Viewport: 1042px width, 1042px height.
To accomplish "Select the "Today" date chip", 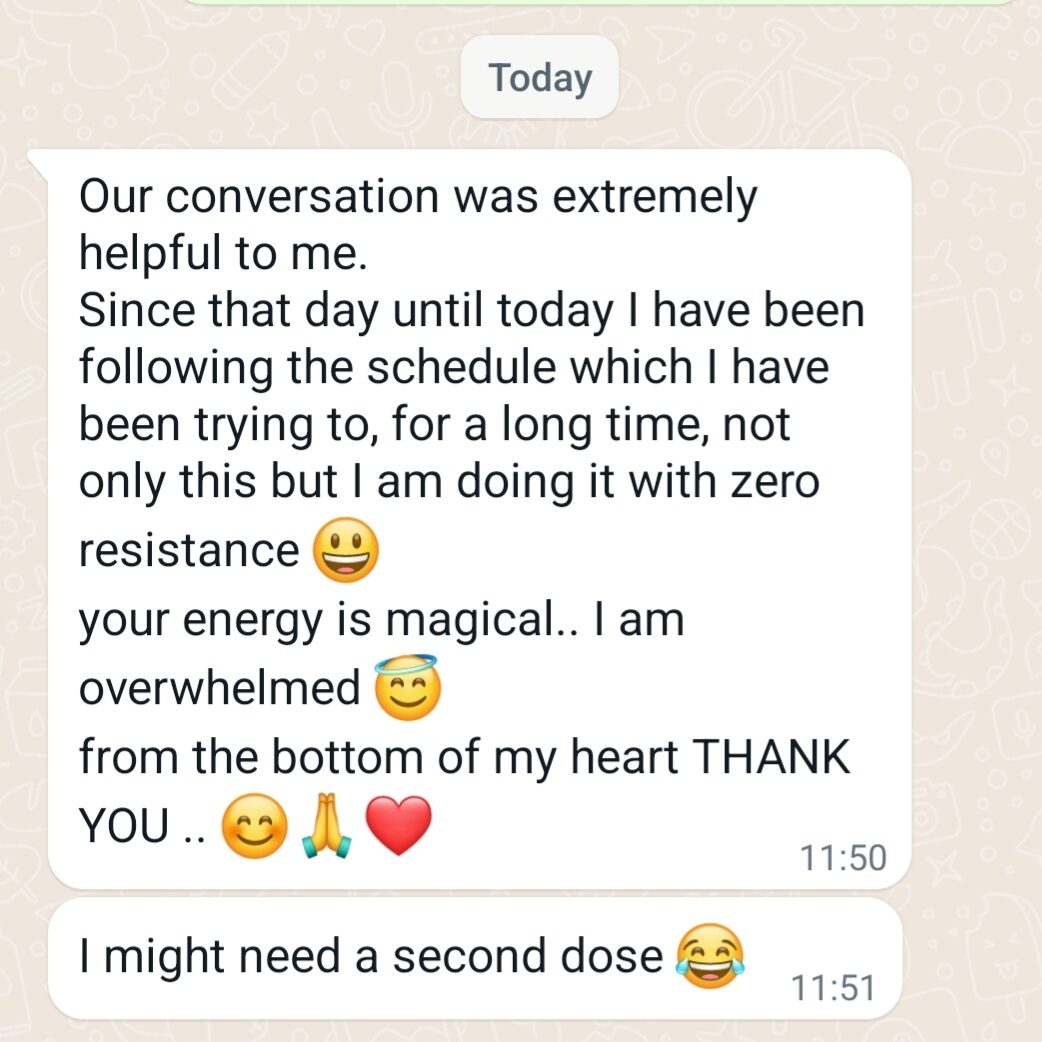I will [x=540, y=77].
